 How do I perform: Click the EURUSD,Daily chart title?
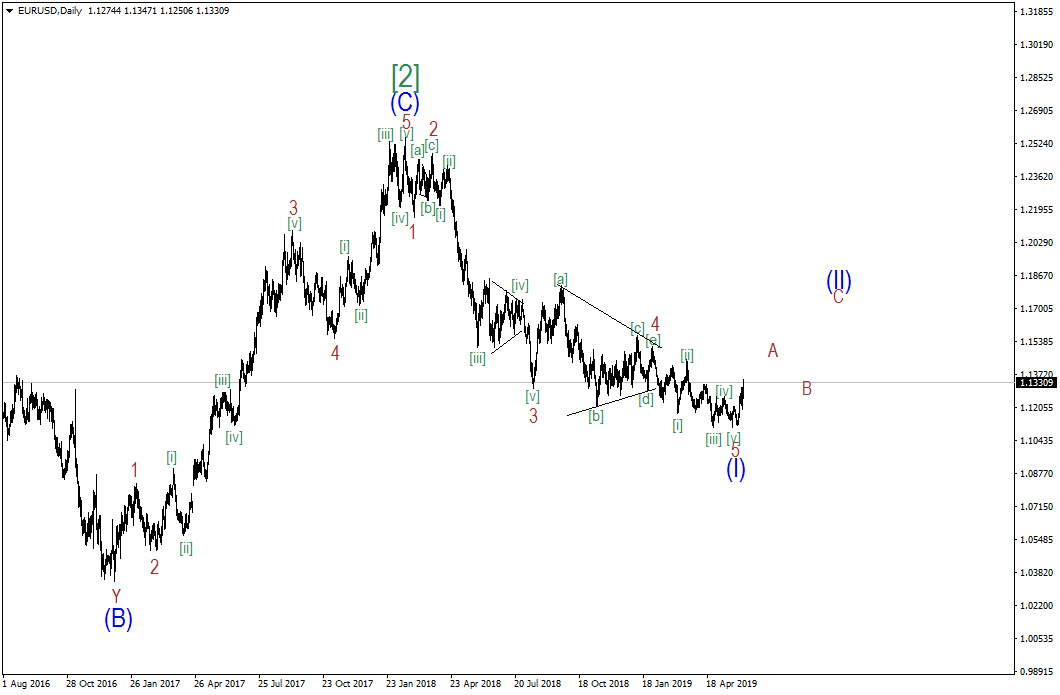50,11
